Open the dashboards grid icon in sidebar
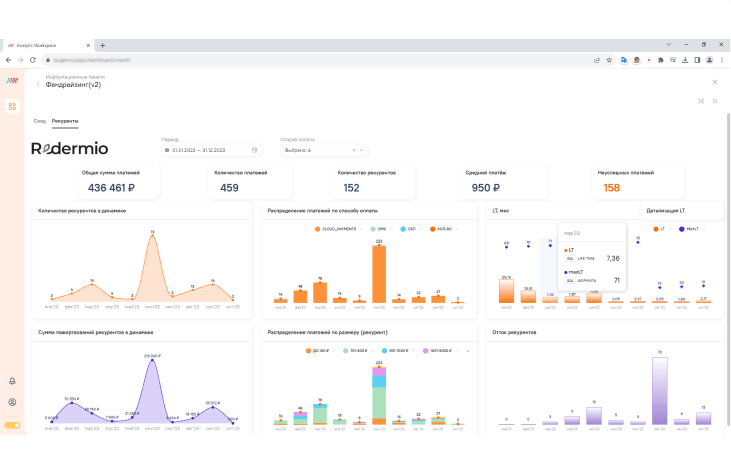 (x=13, y=106)
